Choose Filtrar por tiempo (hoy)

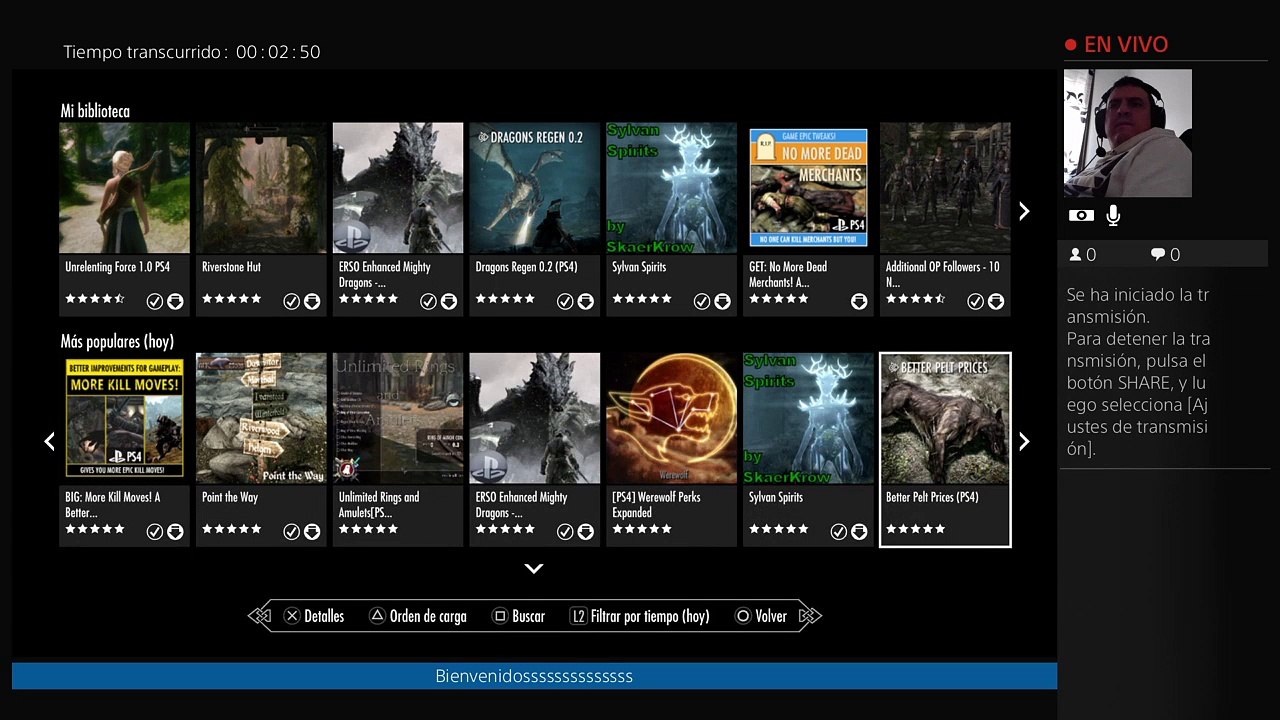[650, 616]
